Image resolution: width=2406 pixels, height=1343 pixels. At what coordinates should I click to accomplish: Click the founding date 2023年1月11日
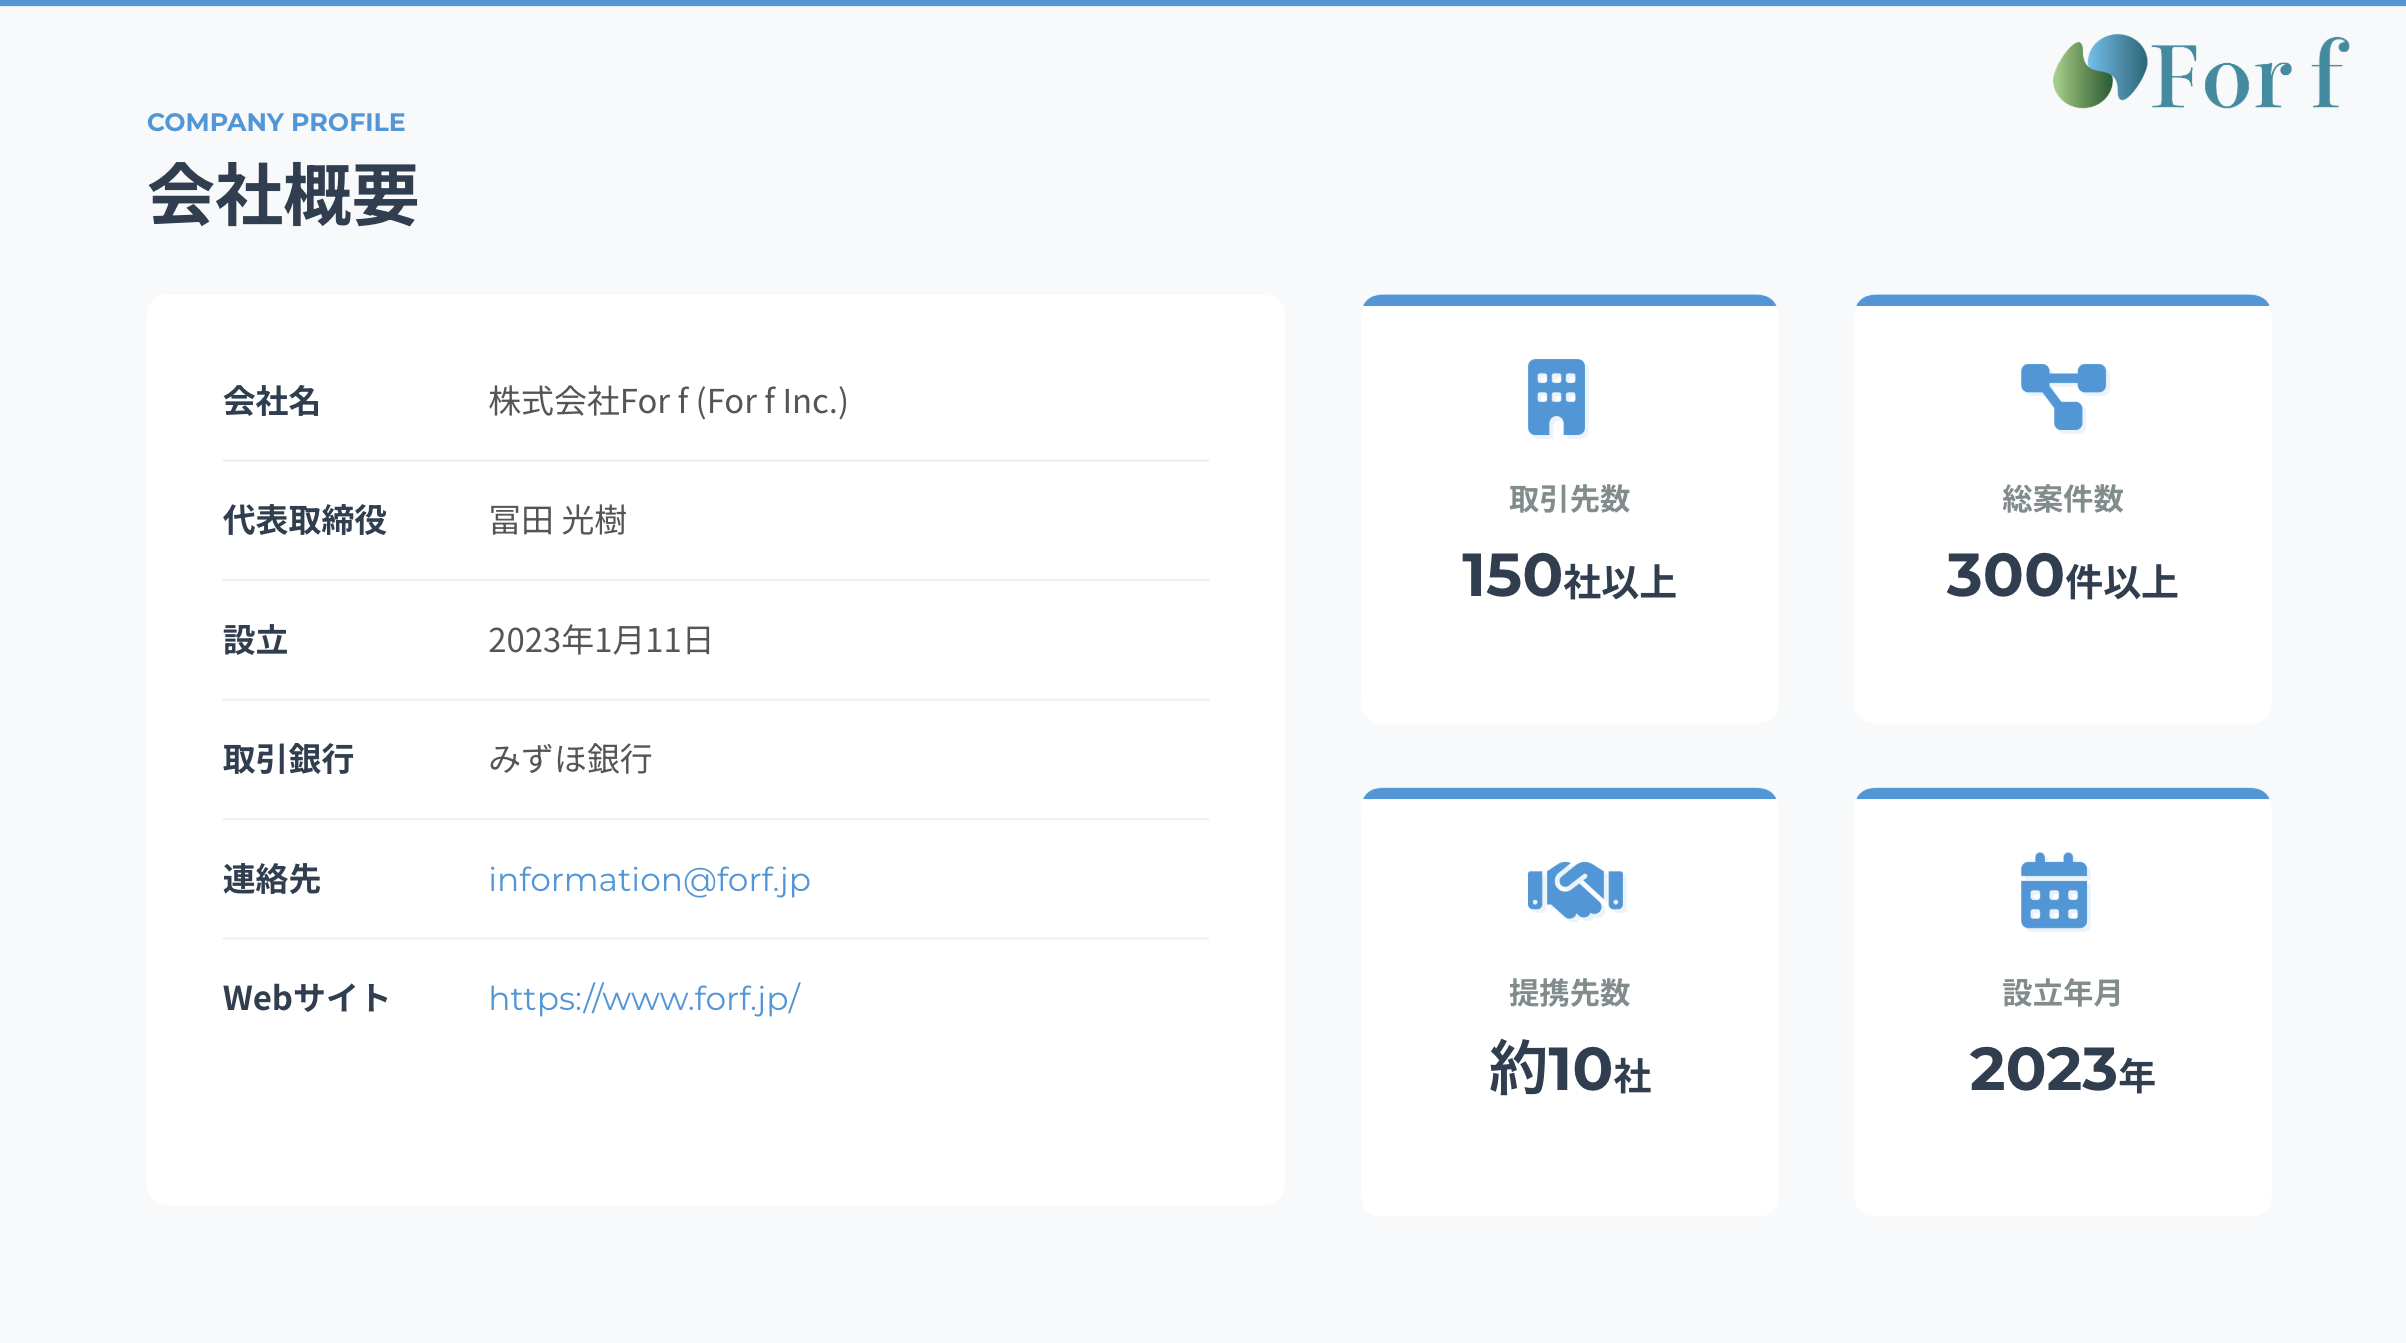point(600,640)
